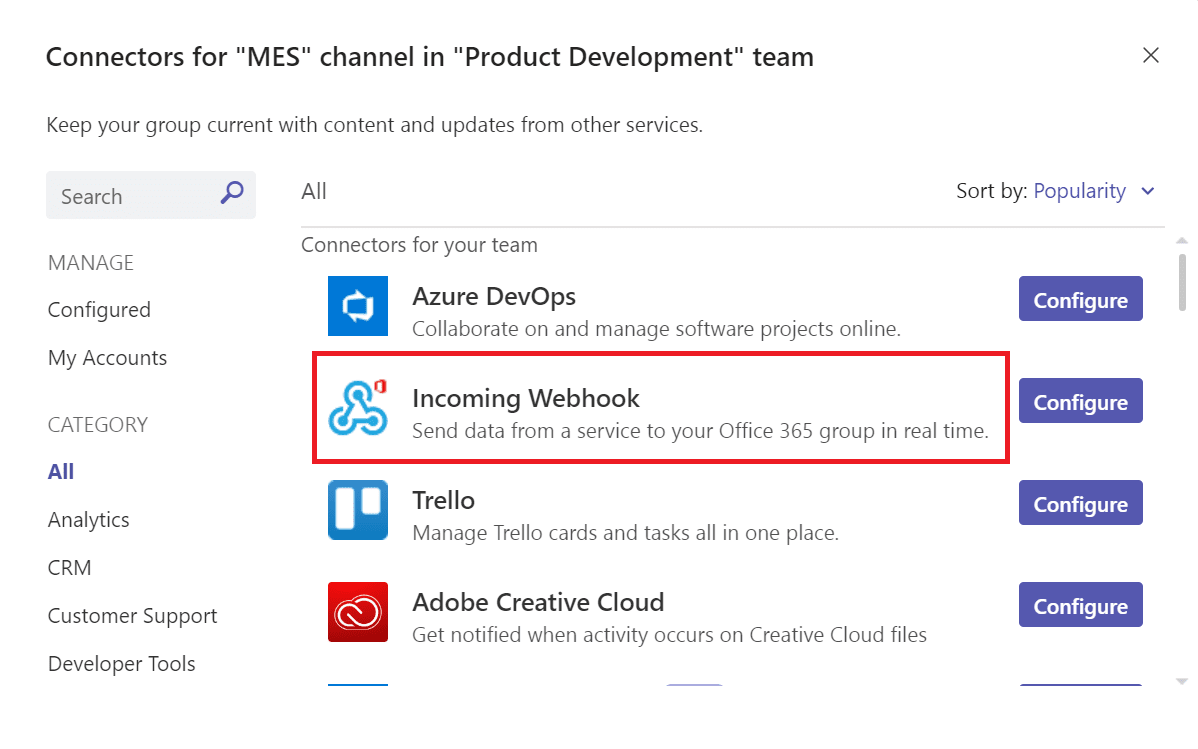The height and width of the screenshot is (749, 1198).
Task: Configure the Trello connector
Action: tap(1080, 504)
